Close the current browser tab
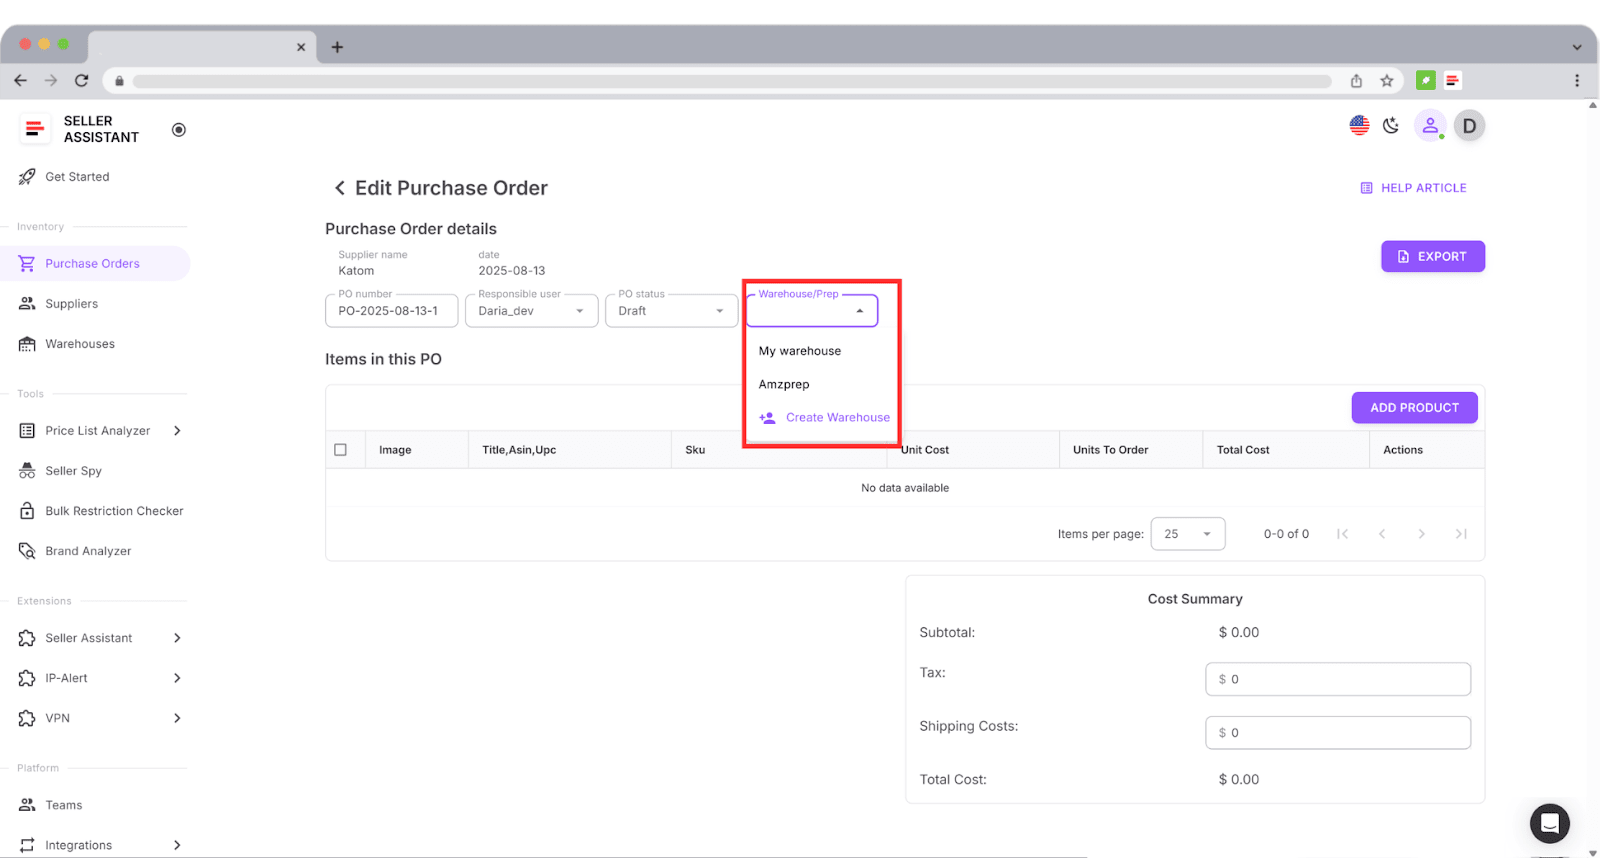This screenshot has height=858, width=1600. [301, 47]
